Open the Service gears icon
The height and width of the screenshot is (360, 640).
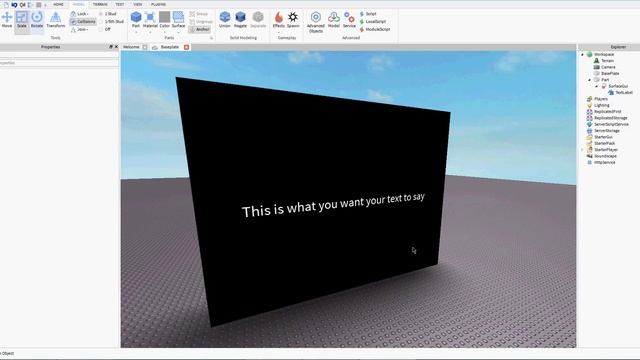pos(349,19)
